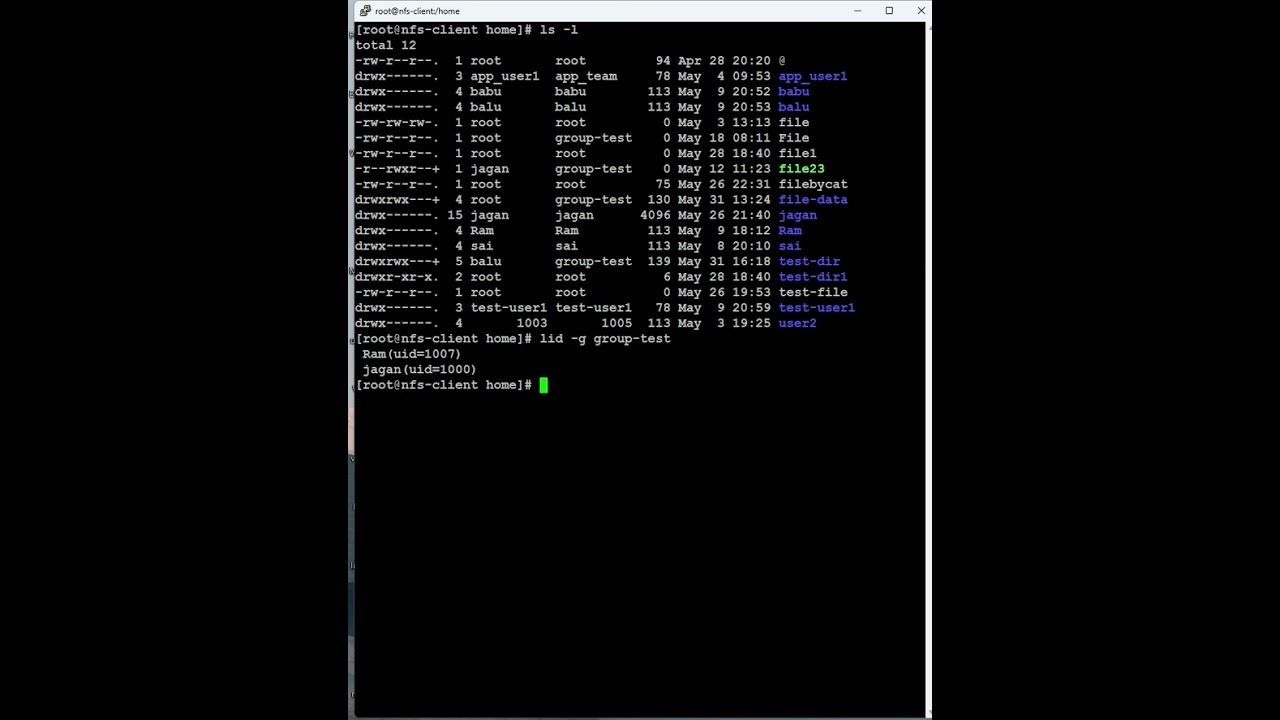Select the 'app_user1' directory name
Image resolution: width=1280 pixels, height=720 pixels.
click(x=812, y=76)
